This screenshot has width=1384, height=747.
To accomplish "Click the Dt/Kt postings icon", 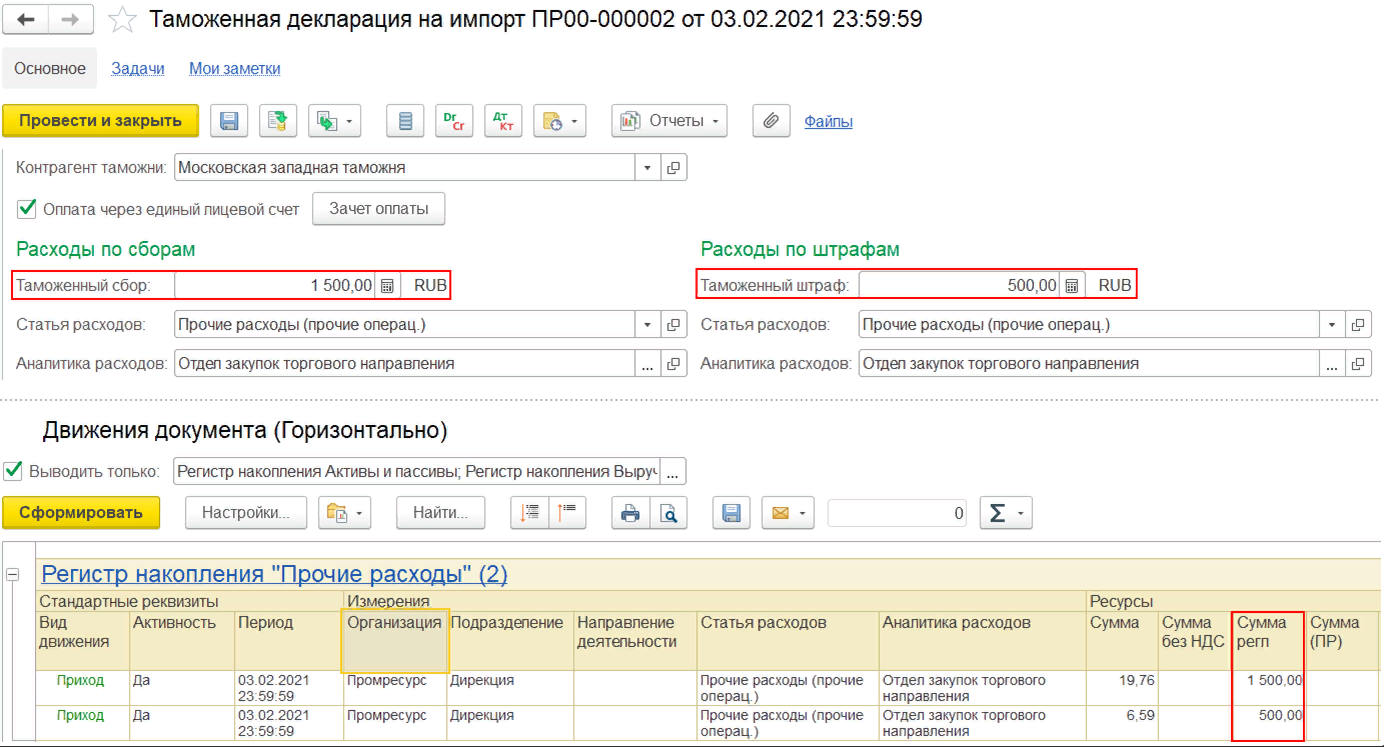I will pos(502,121).
